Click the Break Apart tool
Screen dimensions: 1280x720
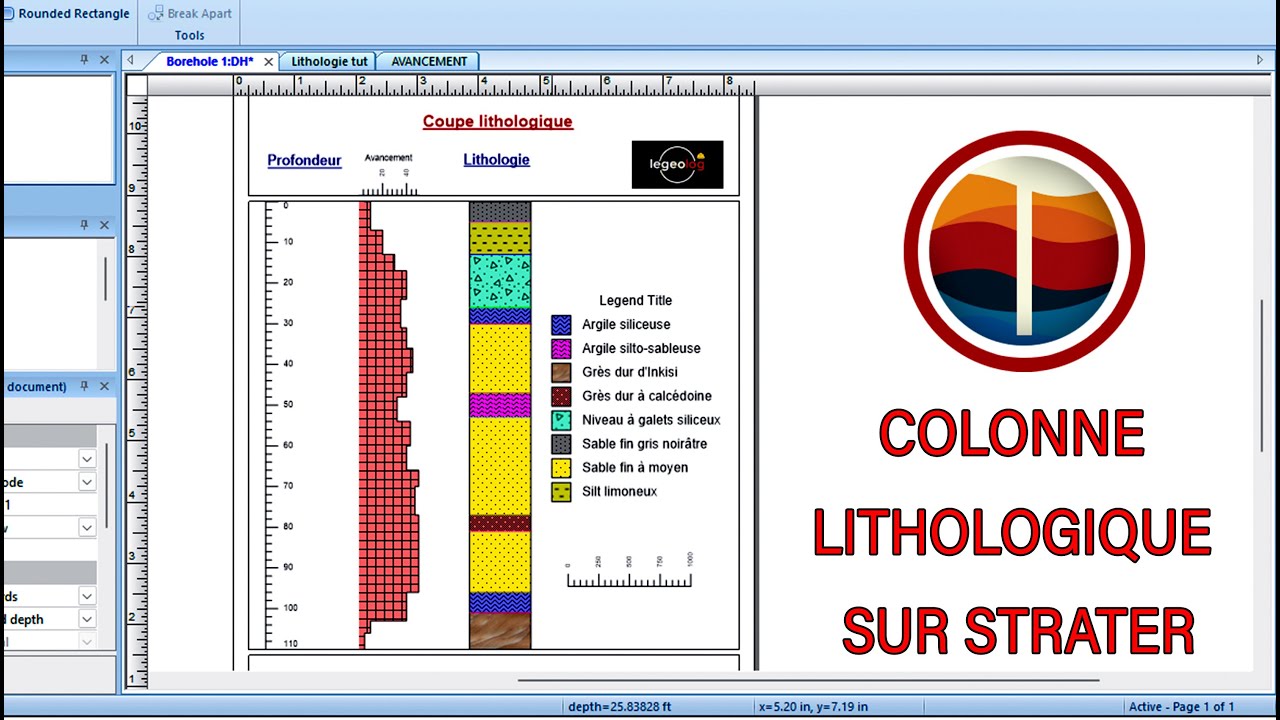coord(190,14)
